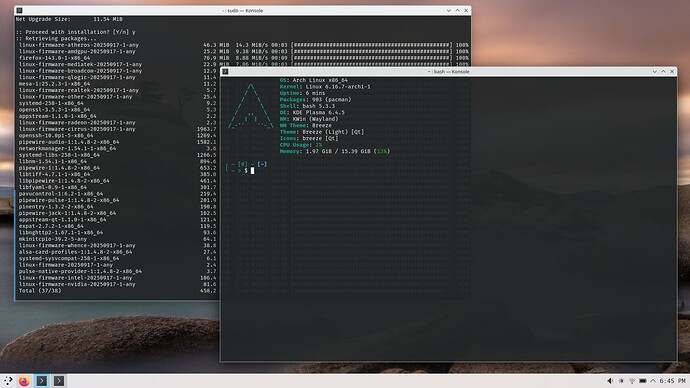Click "Memory: 1.97 GiB / 15.39 GiB" line
690x388 pixels.
[x=335, y=151]
